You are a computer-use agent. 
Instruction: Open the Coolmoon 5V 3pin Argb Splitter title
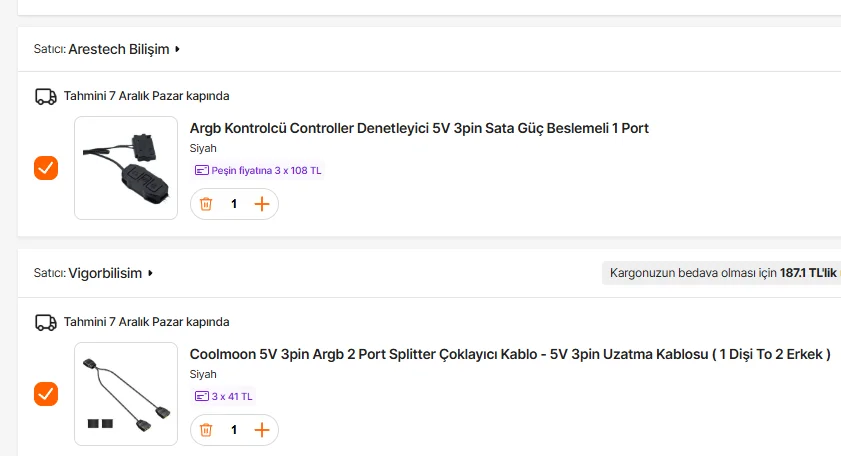pyautogui.click(x=510, y=354)
